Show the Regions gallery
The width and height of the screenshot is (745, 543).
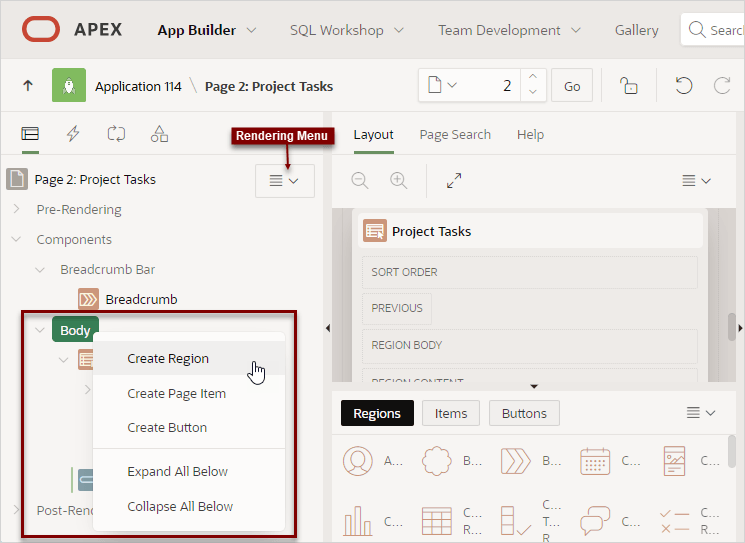(377, 413)
